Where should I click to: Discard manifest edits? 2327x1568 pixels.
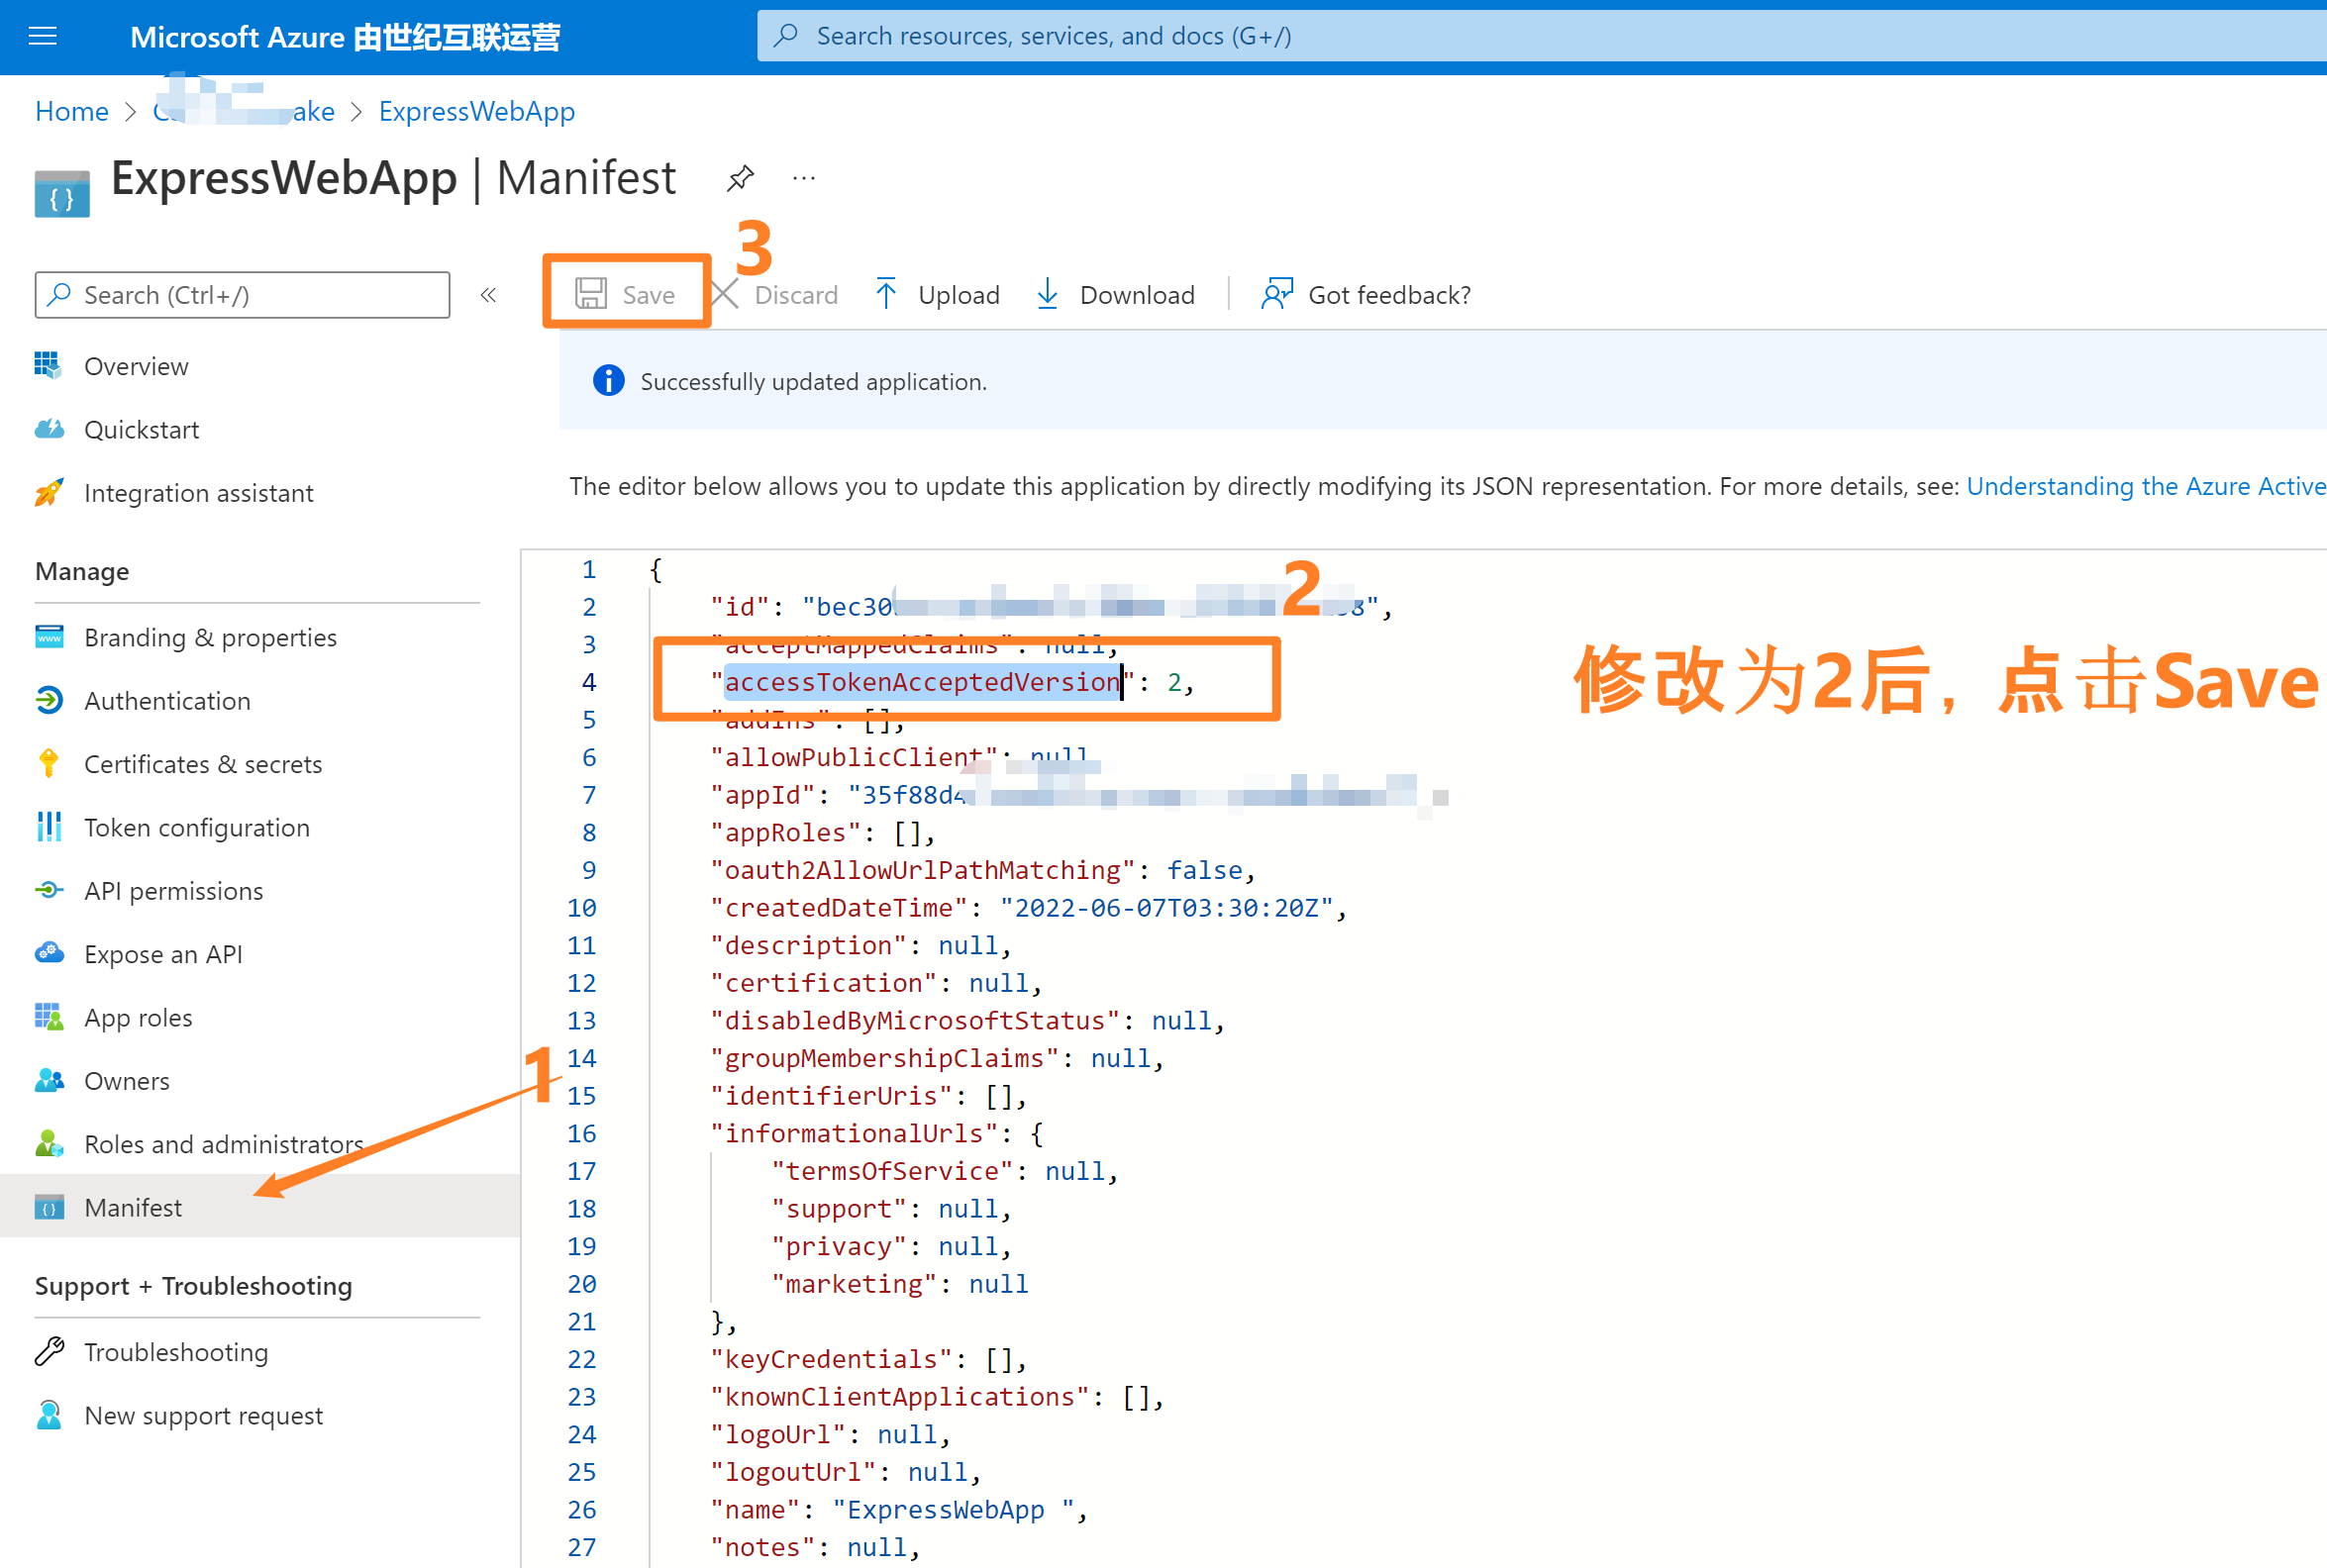(776, 295)
